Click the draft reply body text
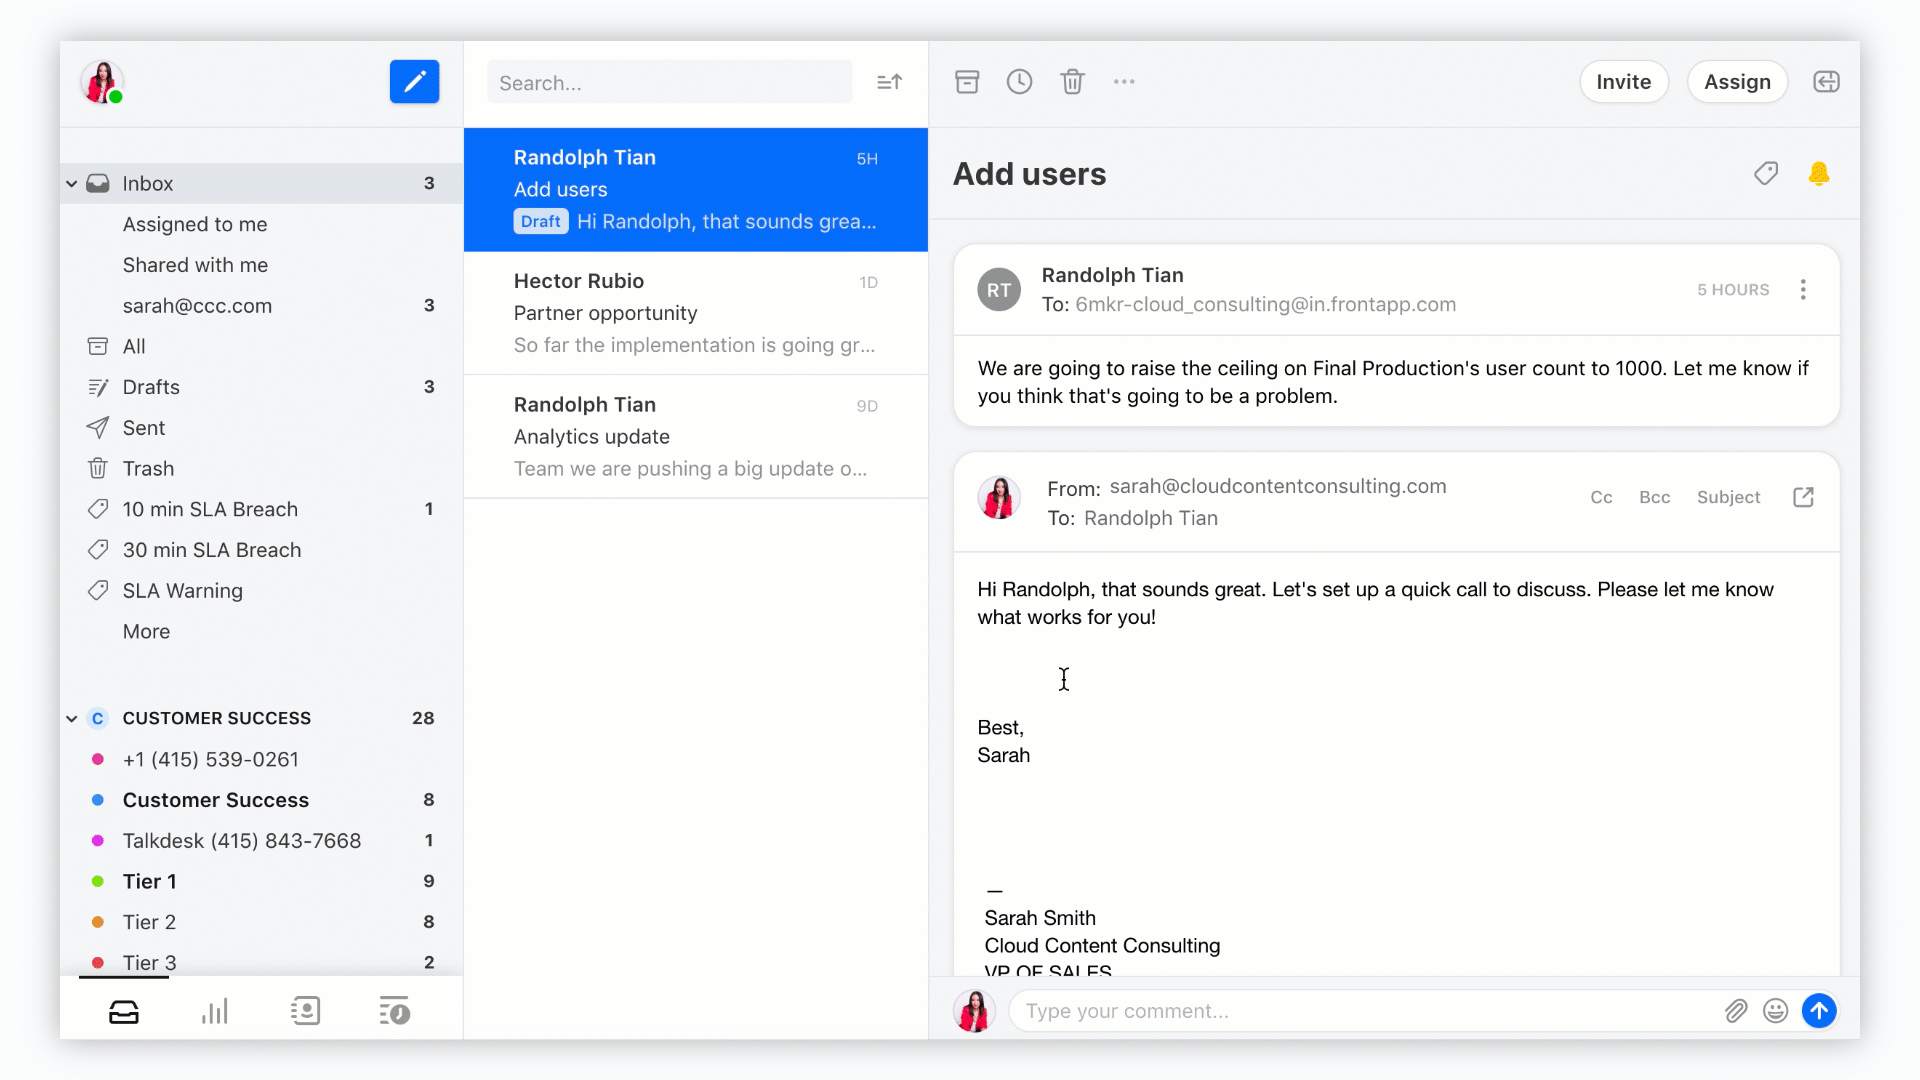1920x1080 pixels. (x=1375, y=603)
